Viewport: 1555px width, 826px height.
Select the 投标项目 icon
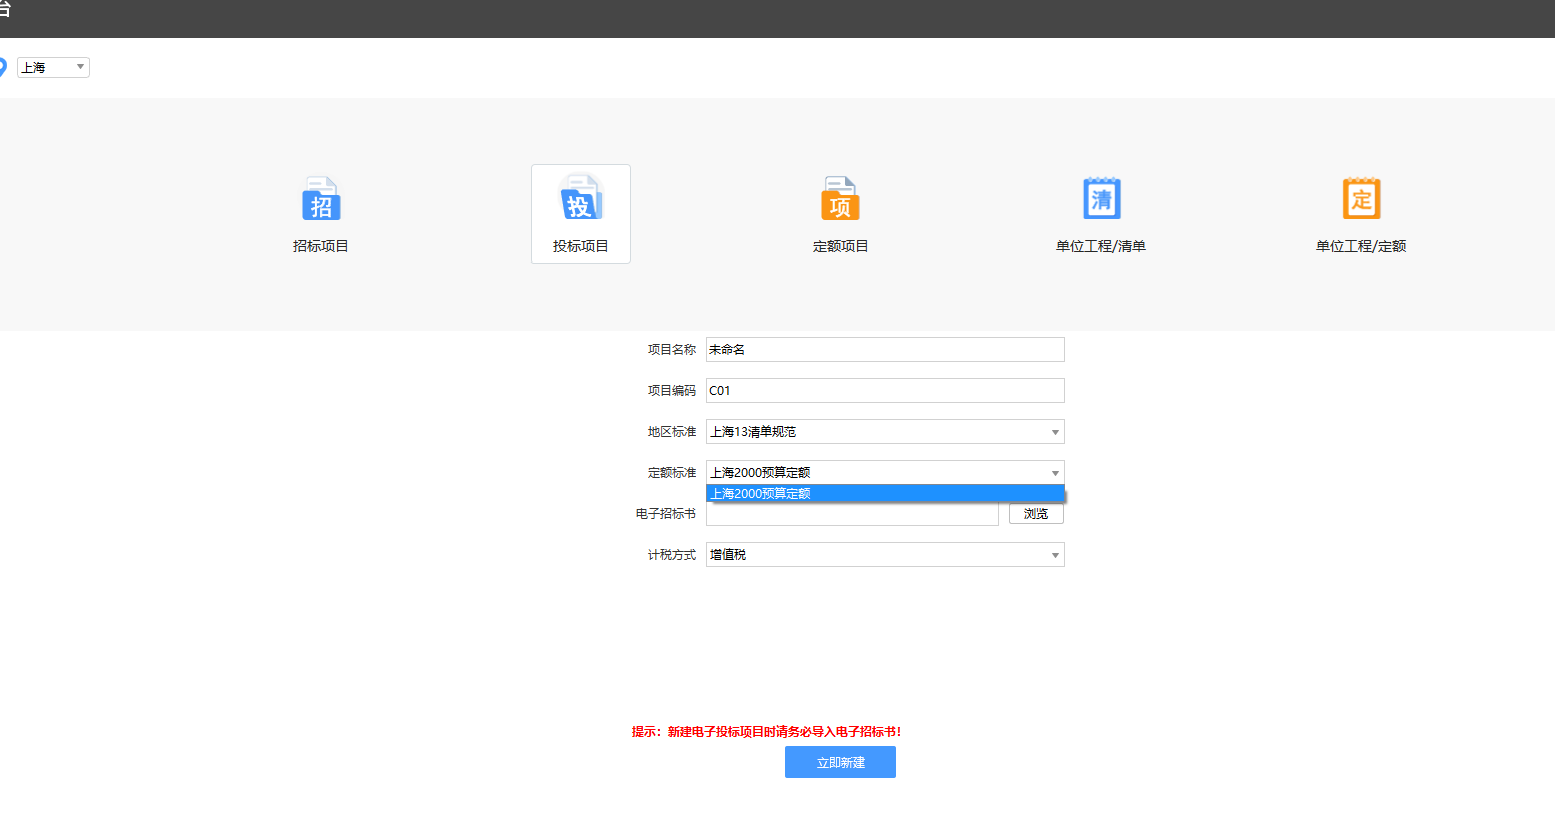coord(581,198)
